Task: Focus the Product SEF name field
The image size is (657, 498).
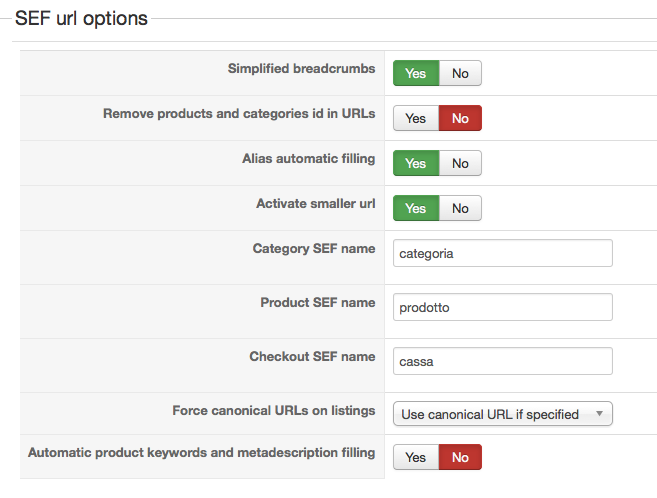Action: click(502, 307)
